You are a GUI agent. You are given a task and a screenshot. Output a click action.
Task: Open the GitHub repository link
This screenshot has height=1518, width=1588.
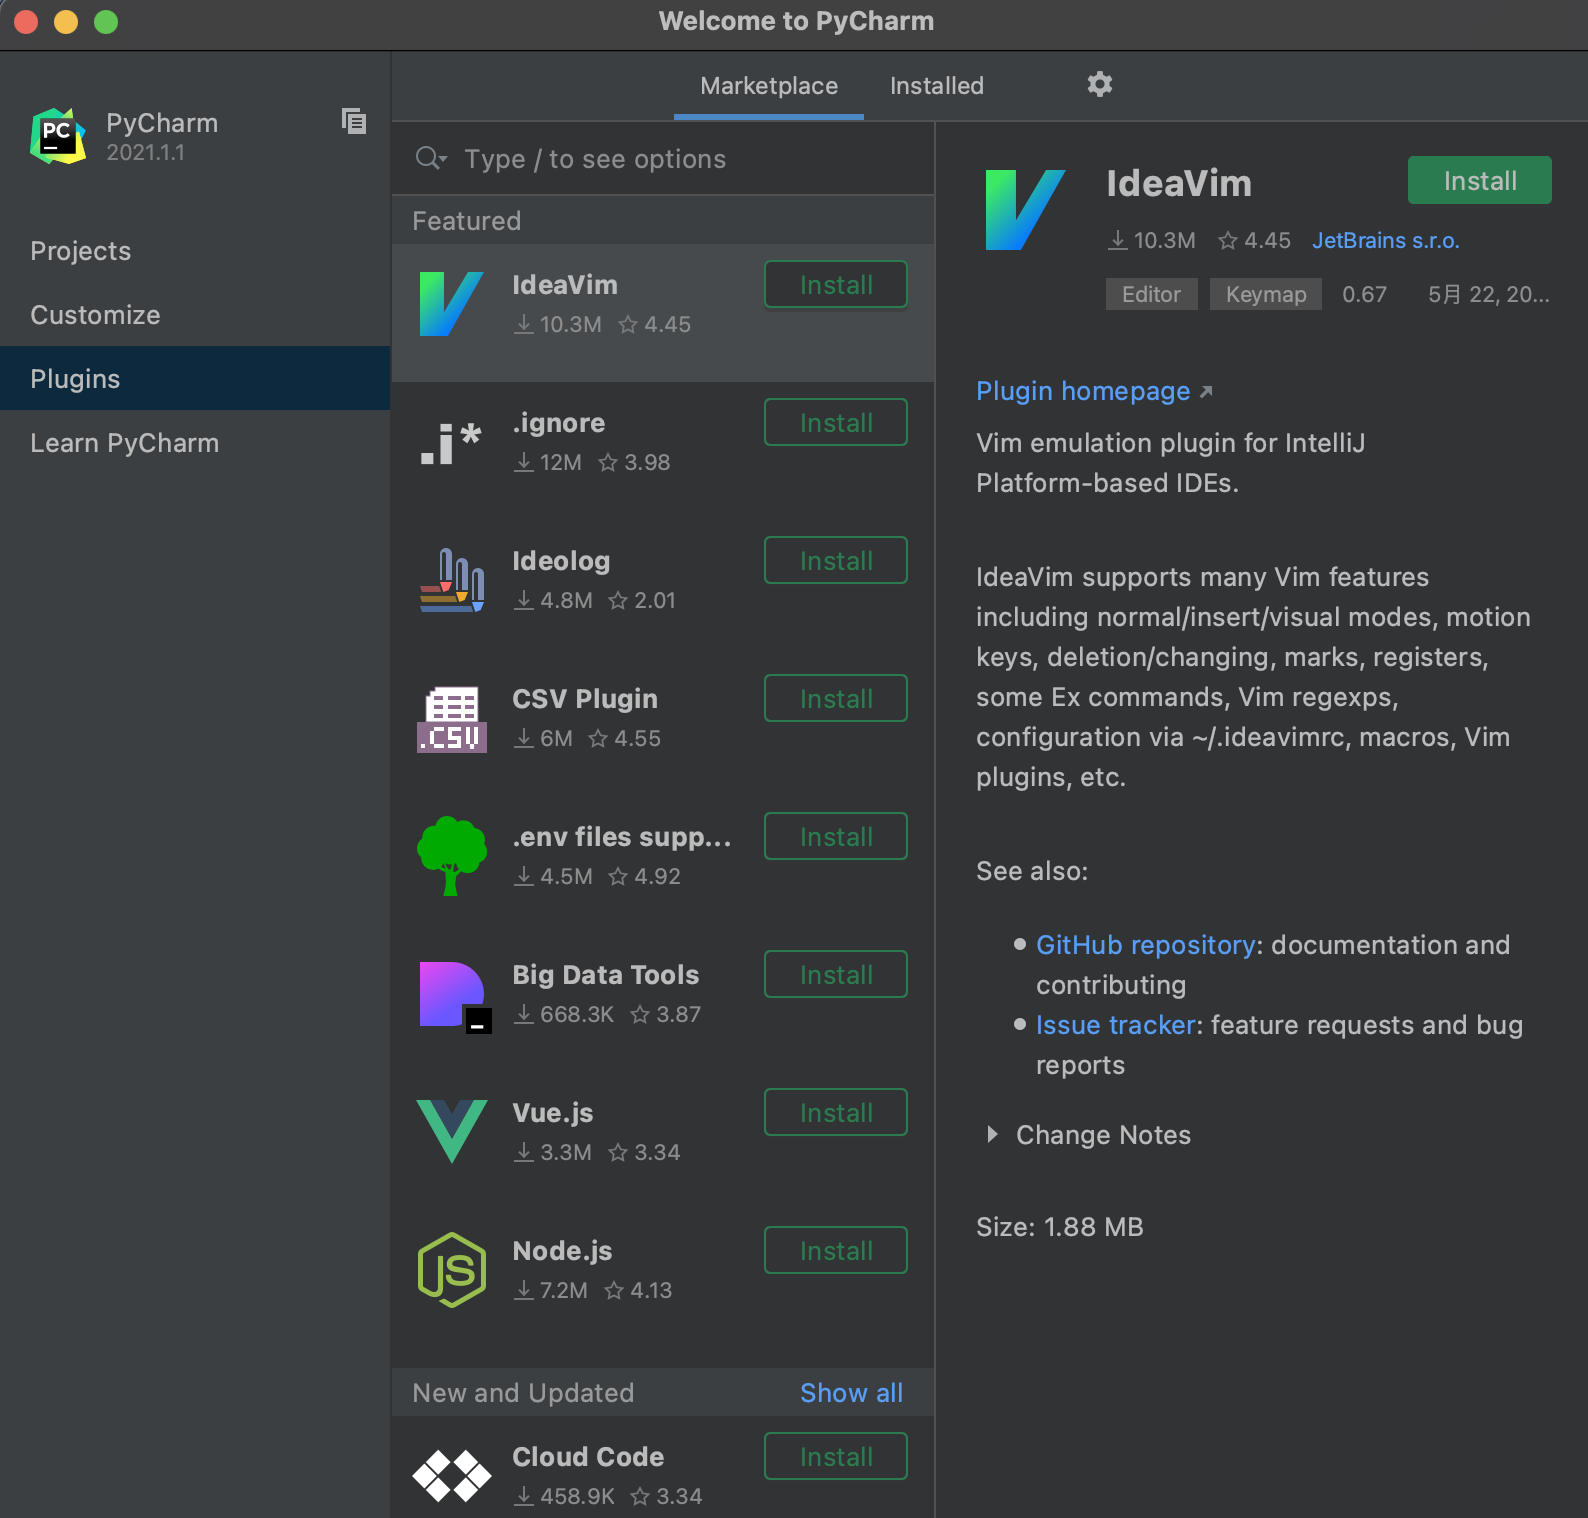click(1146, 945)
